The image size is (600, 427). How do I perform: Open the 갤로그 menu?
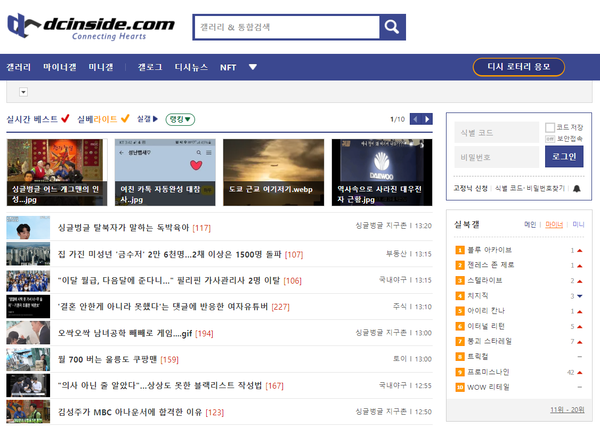click(150, 67)
